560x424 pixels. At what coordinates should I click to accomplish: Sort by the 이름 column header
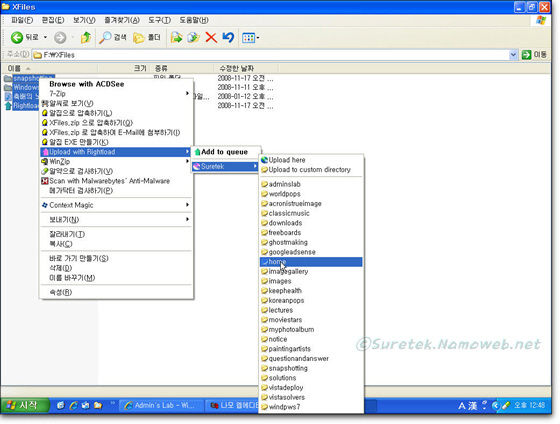pos(50,68)
